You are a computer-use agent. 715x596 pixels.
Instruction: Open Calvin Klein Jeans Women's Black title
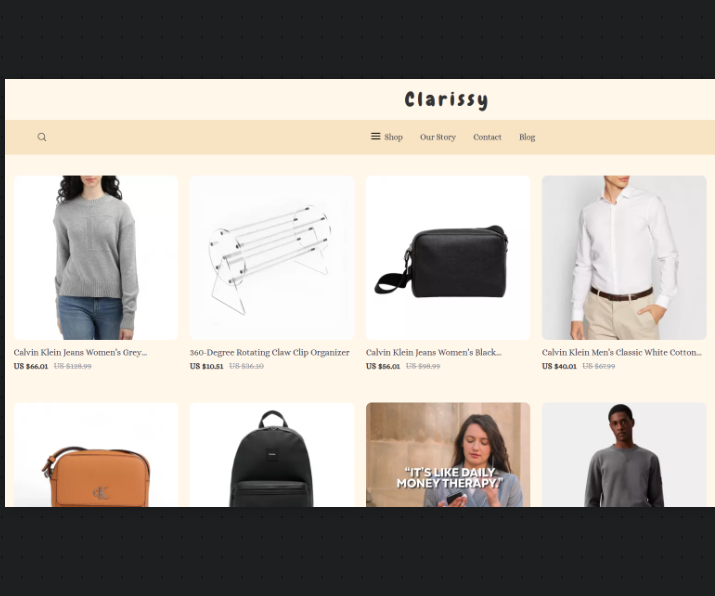click(434, 352)
